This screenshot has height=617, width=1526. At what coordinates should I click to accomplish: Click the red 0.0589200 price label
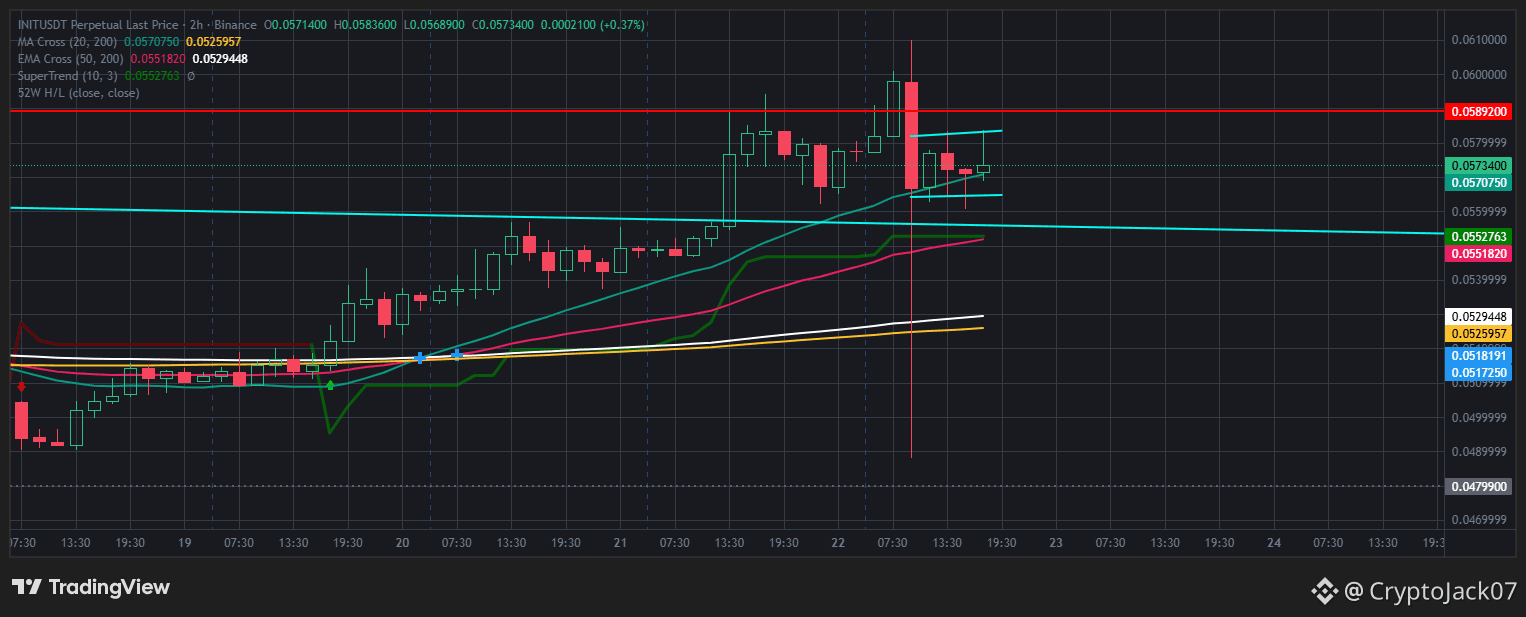click(1478, 113)
